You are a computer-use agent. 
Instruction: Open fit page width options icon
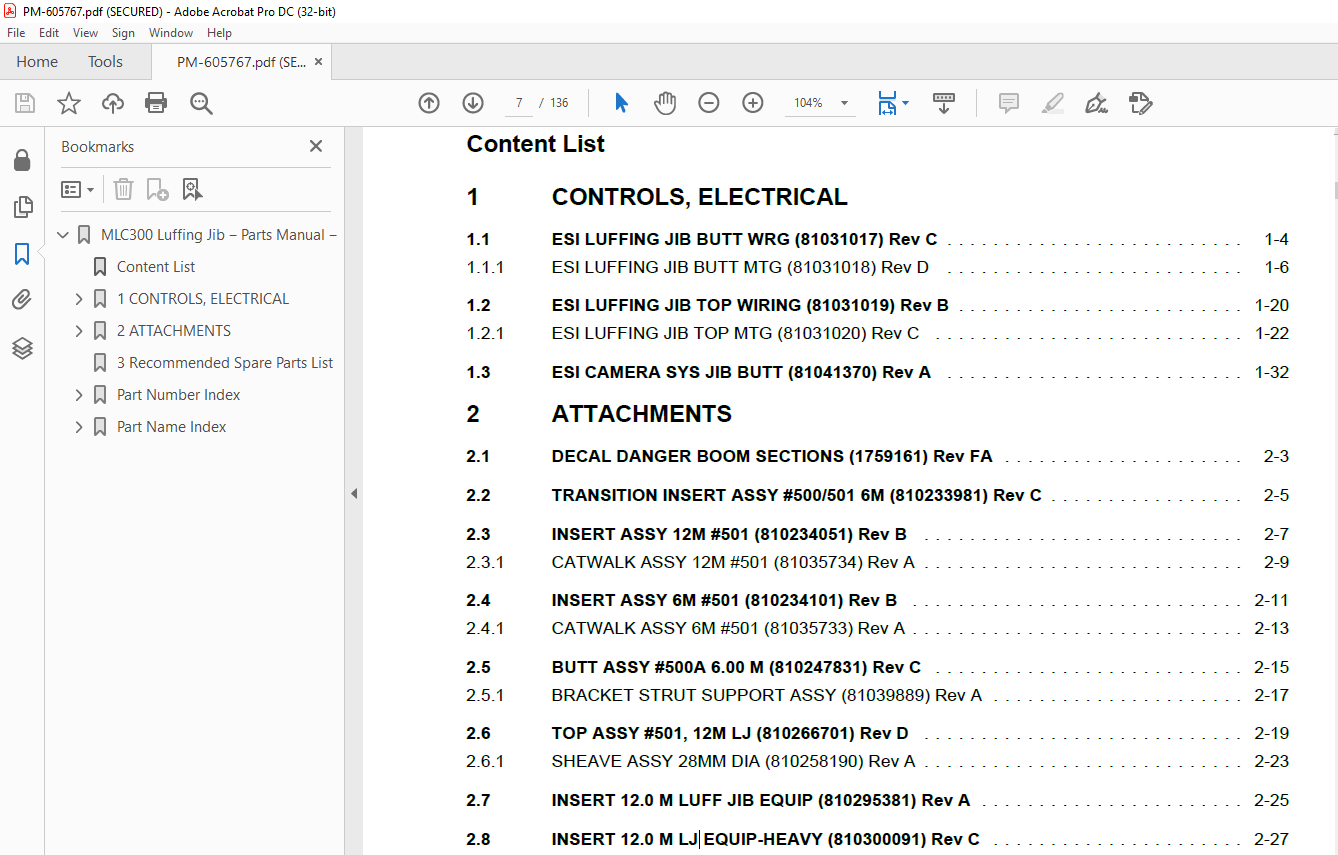[x=892, y=103]
